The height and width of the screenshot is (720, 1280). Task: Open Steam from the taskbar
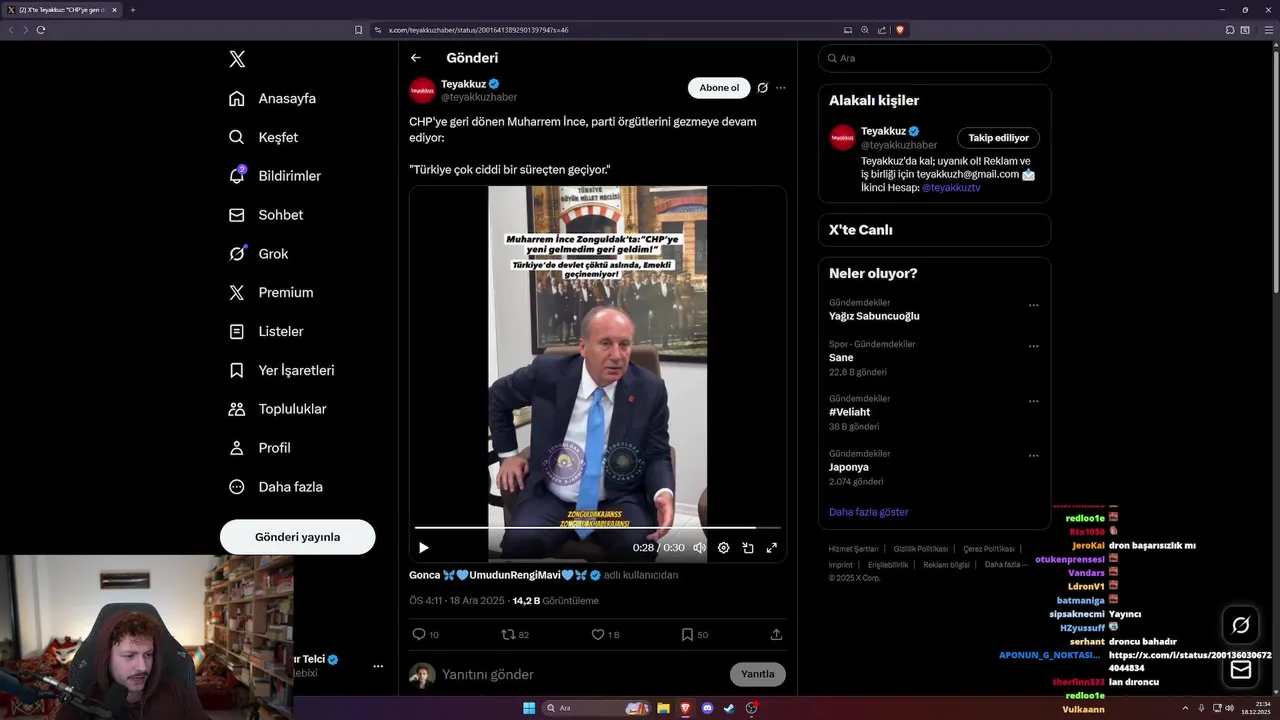coord(729,708)
